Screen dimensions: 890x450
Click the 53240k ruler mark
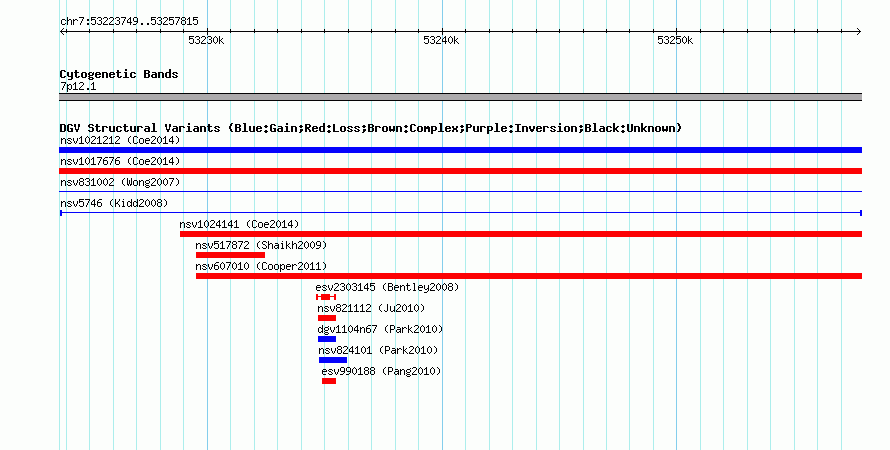[441, 40]
